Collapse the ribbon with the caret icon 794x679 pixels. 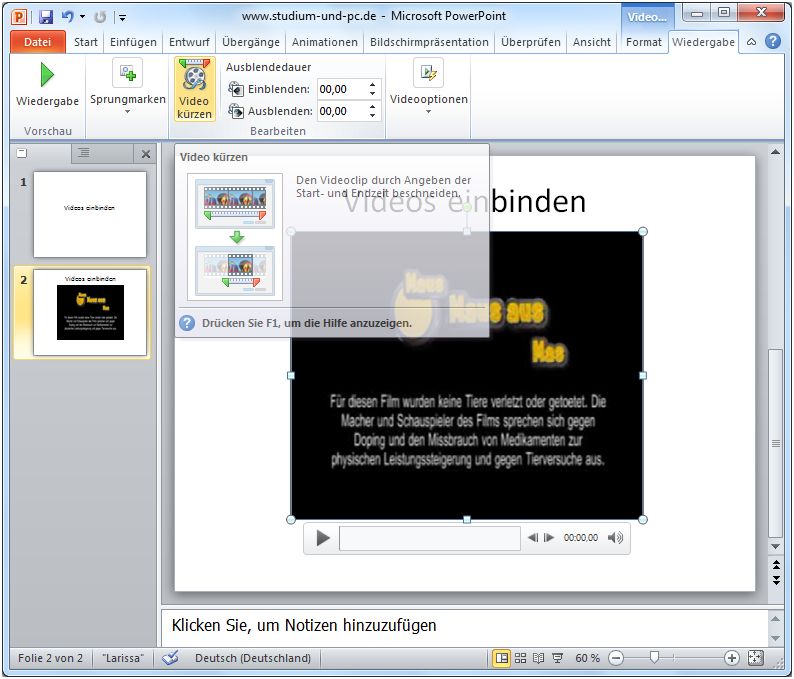[x=751, y=42]
